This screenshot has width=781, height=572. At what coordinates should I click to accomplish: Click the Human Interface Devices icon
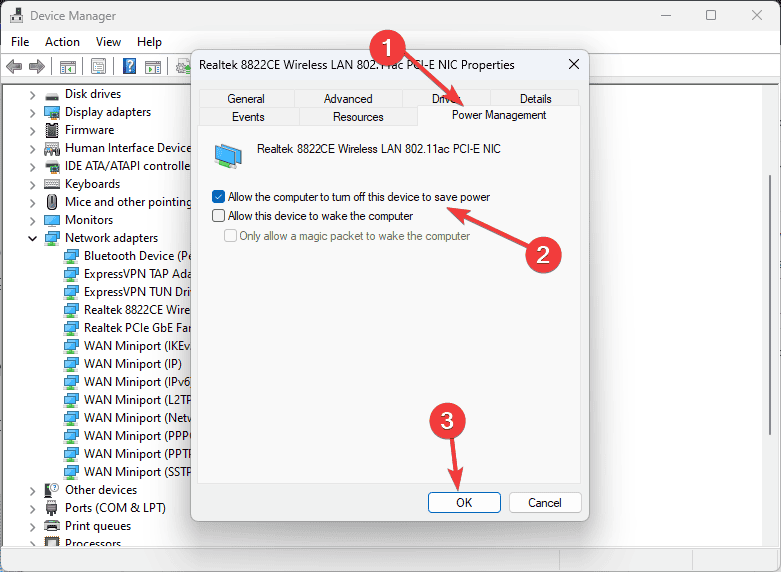(x=52, y=148)
